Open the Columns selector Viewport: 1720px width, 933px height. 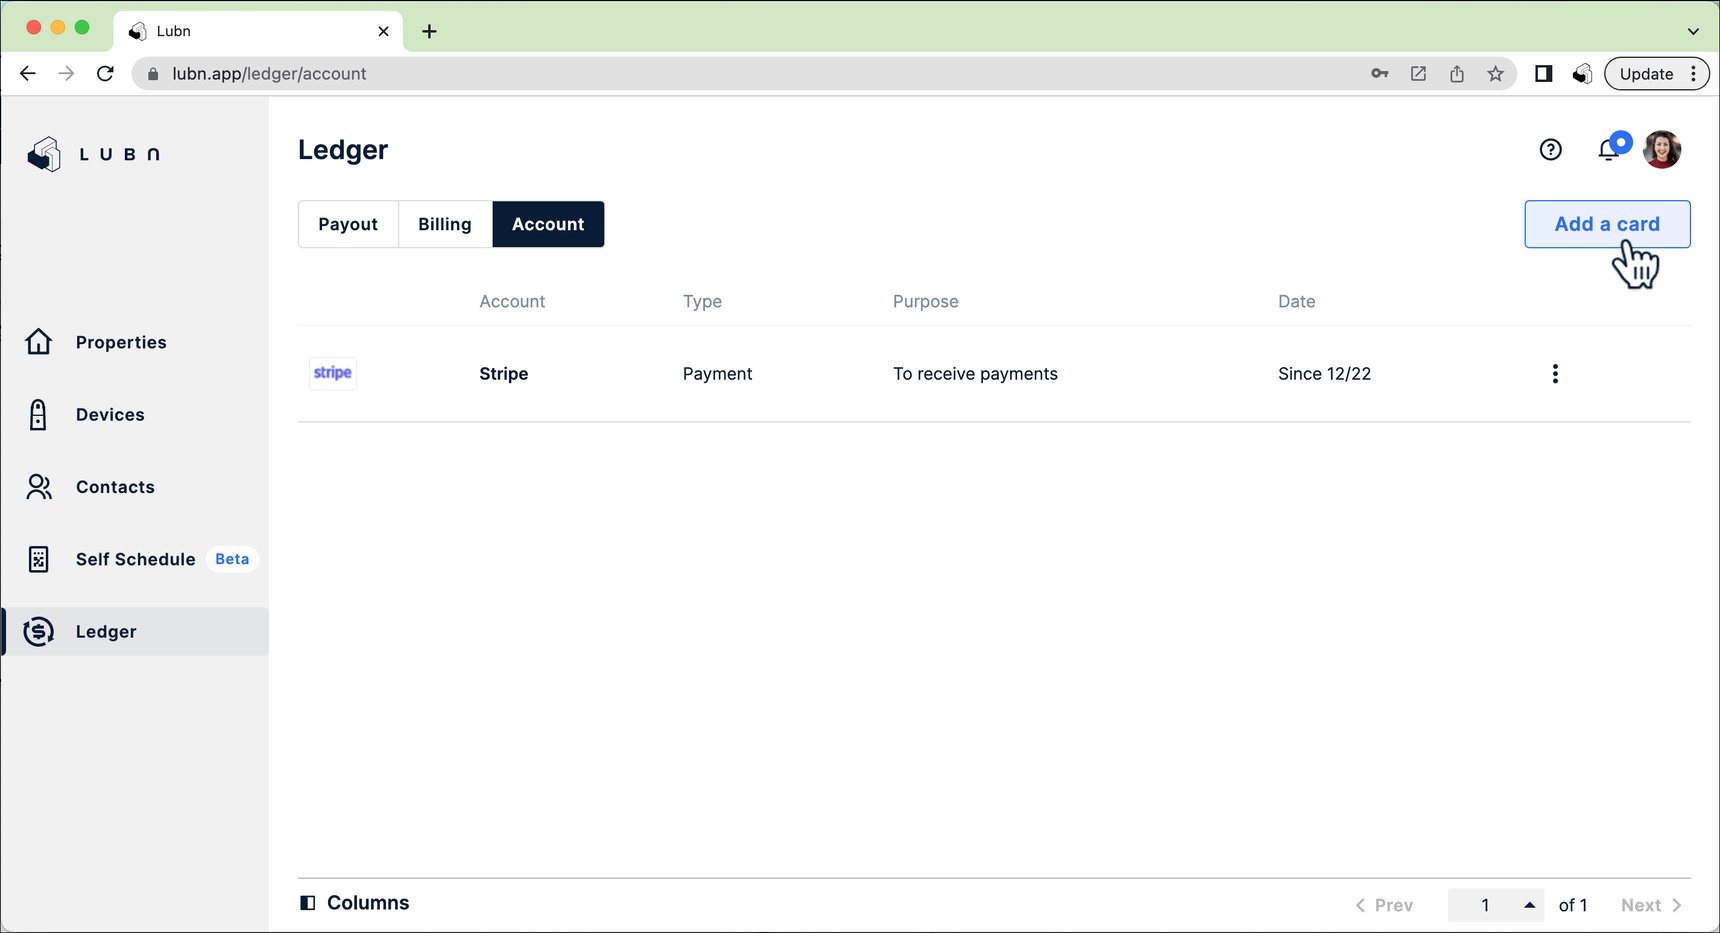coord(355,903)
